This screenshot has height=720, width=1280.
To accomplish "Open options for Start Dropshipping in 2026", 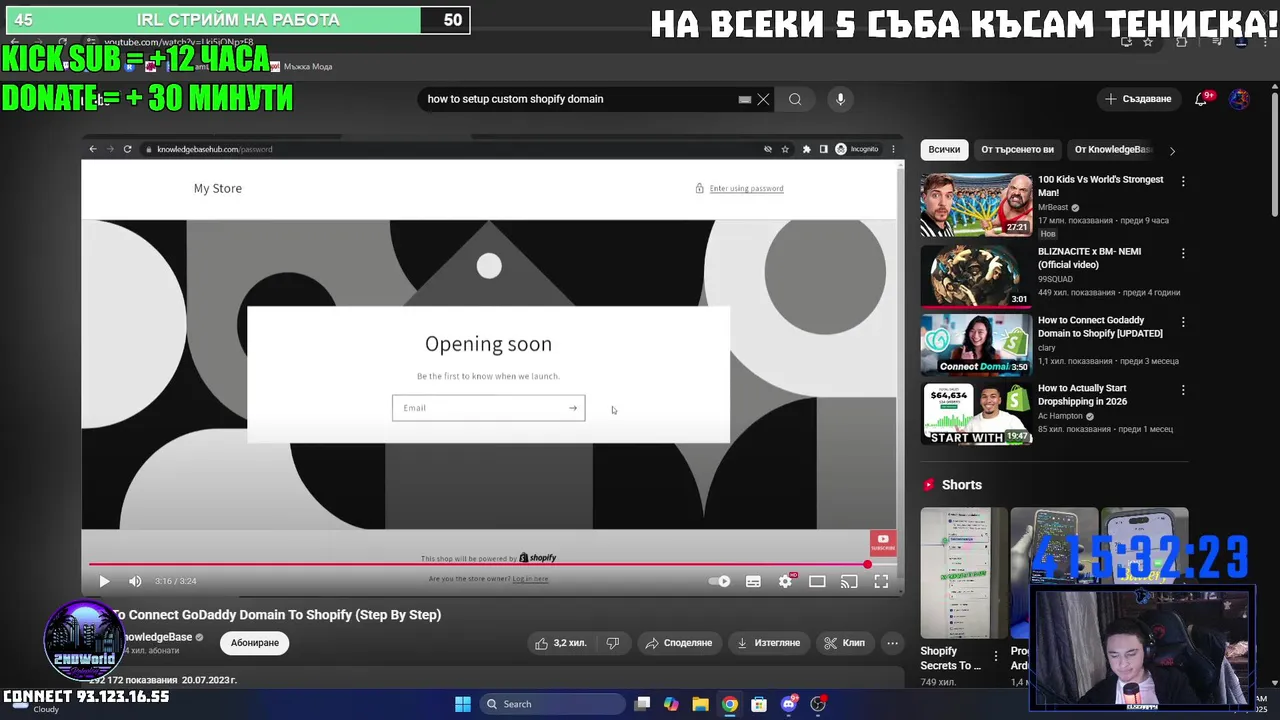I will (x=1183, y=390).
